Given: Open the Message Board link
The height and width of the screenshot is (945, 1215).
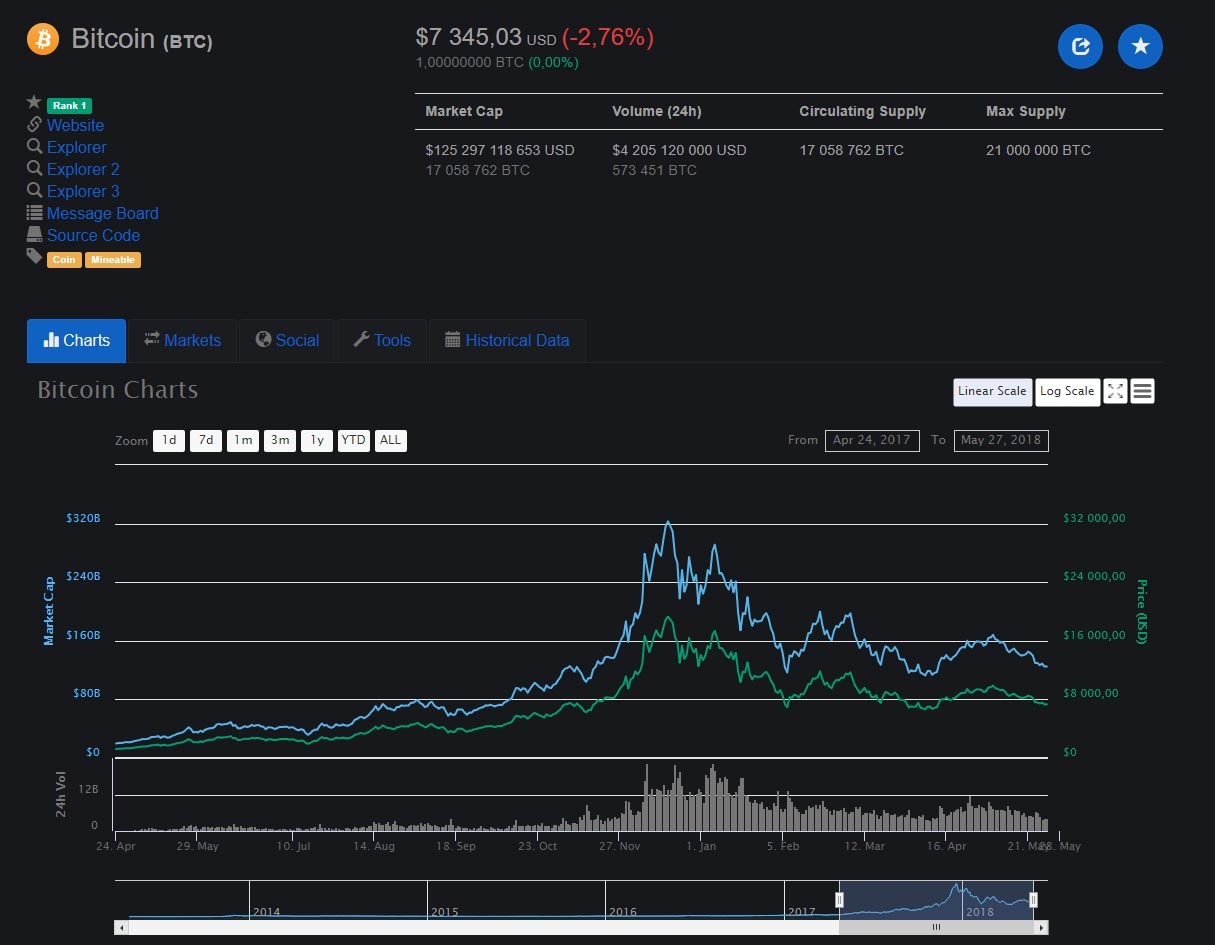Looking at the screenshot, I should coord(102,213).
